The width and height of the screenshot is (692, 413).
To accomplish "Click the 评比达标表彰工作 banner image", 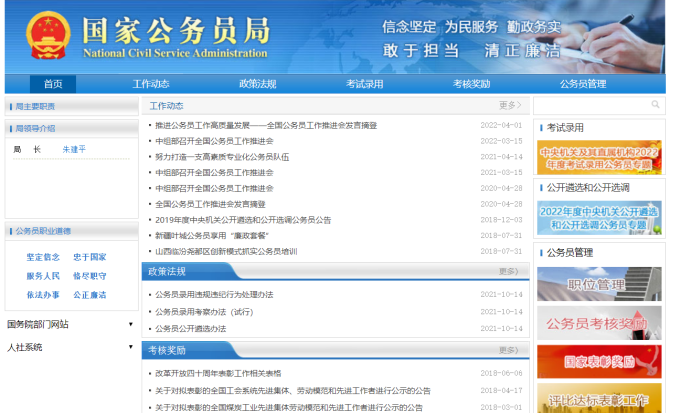I will coord(599,398).
